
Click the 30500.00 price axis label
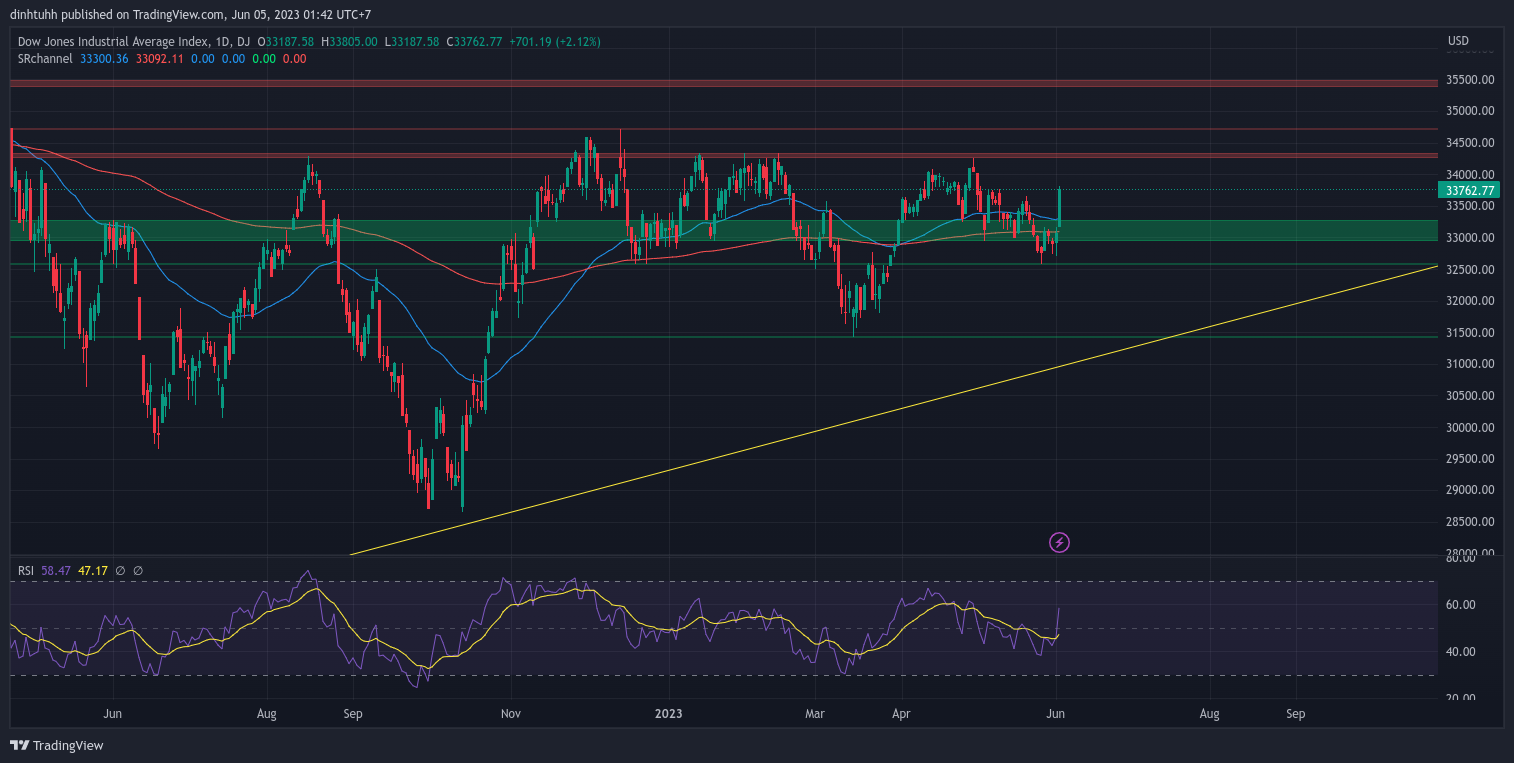pyautogui.click(x=1470, y=396)
